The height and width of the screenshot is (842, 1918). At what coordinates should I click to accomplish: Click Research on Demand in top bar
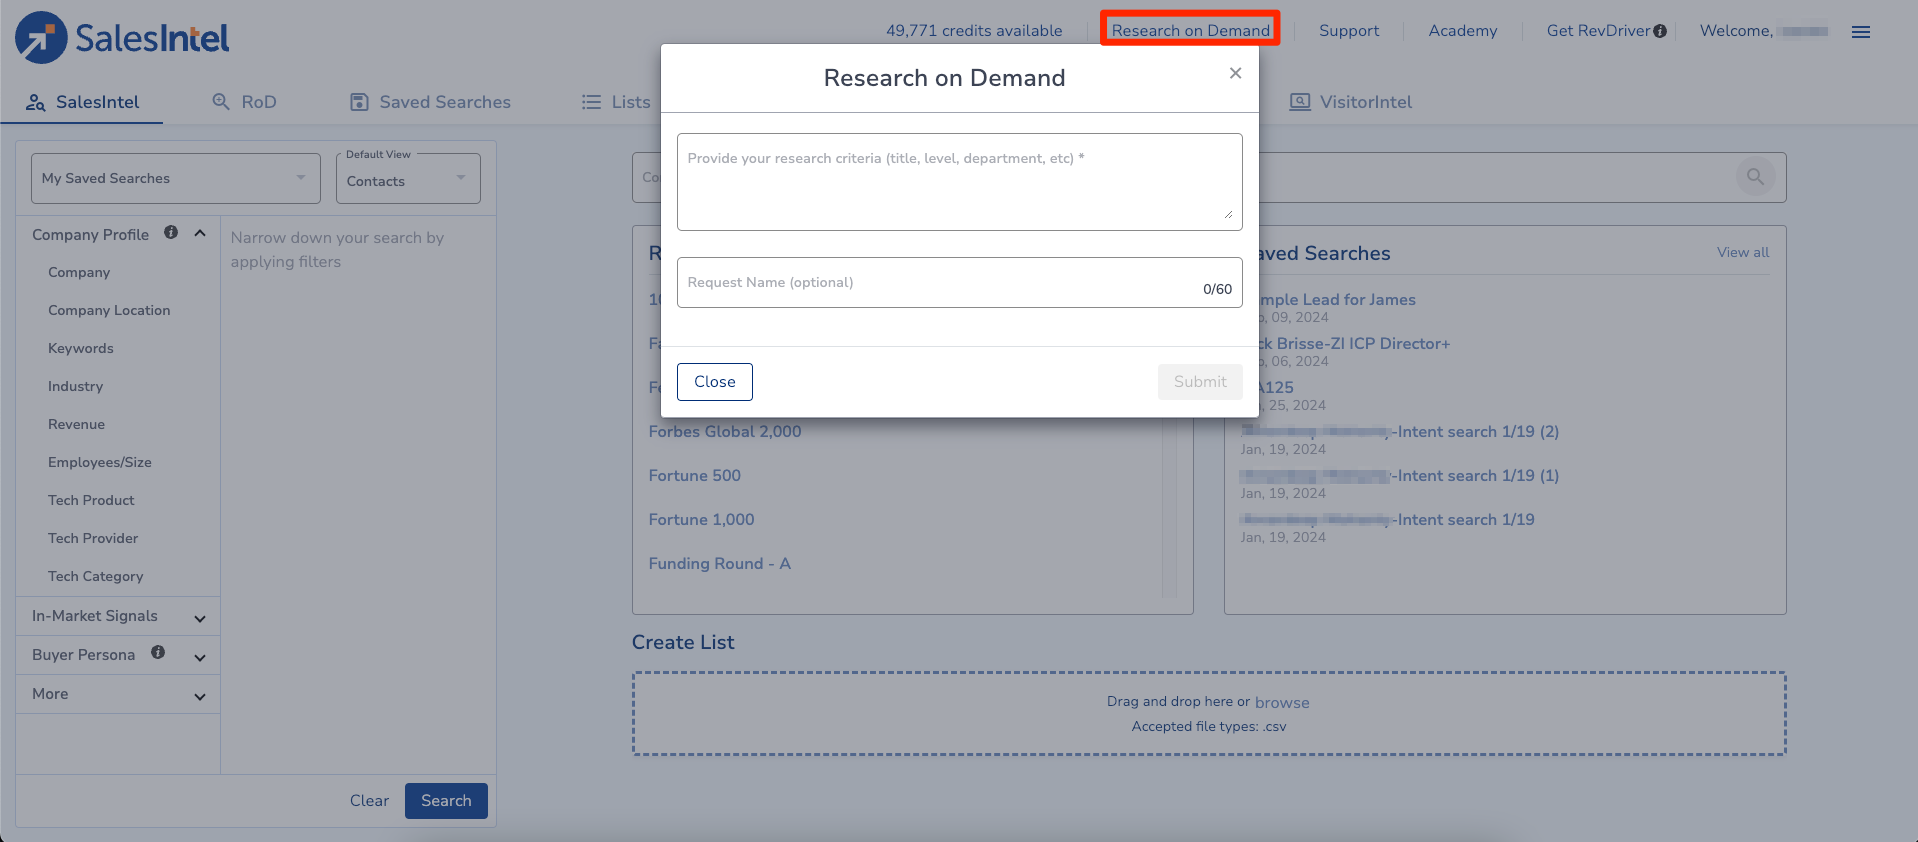click(x=1190, y=30)
